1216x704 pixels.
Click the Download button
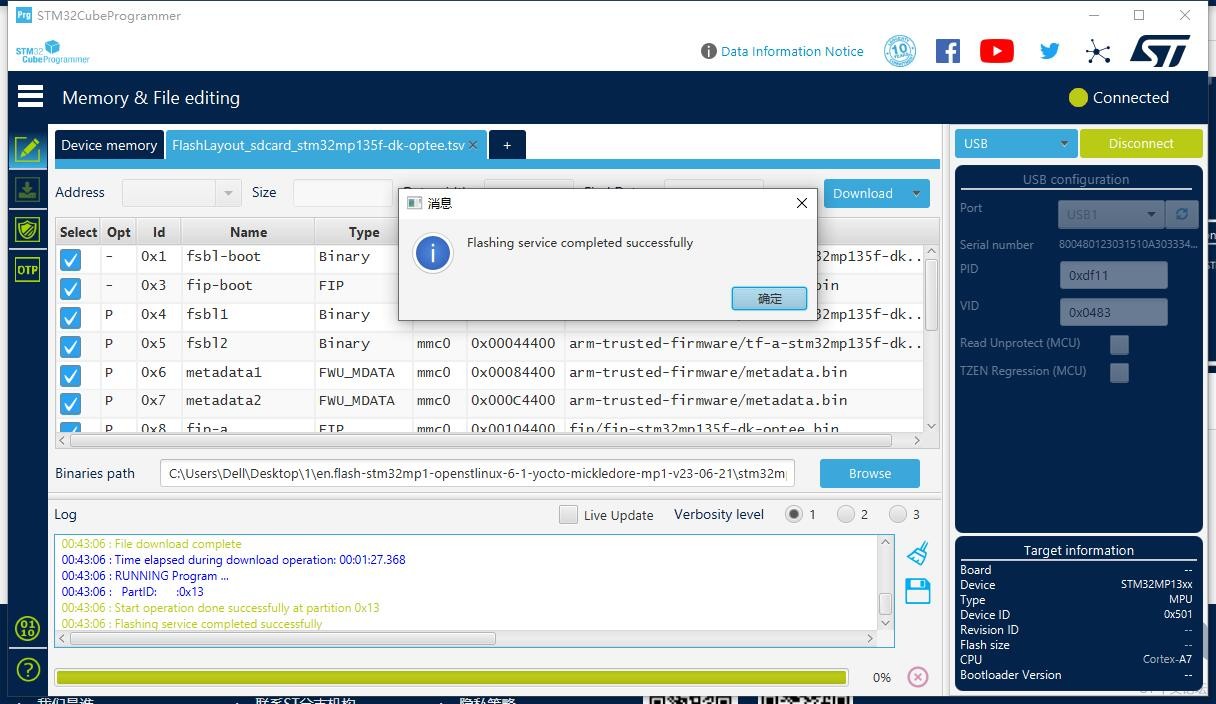[x=863, y=193]
